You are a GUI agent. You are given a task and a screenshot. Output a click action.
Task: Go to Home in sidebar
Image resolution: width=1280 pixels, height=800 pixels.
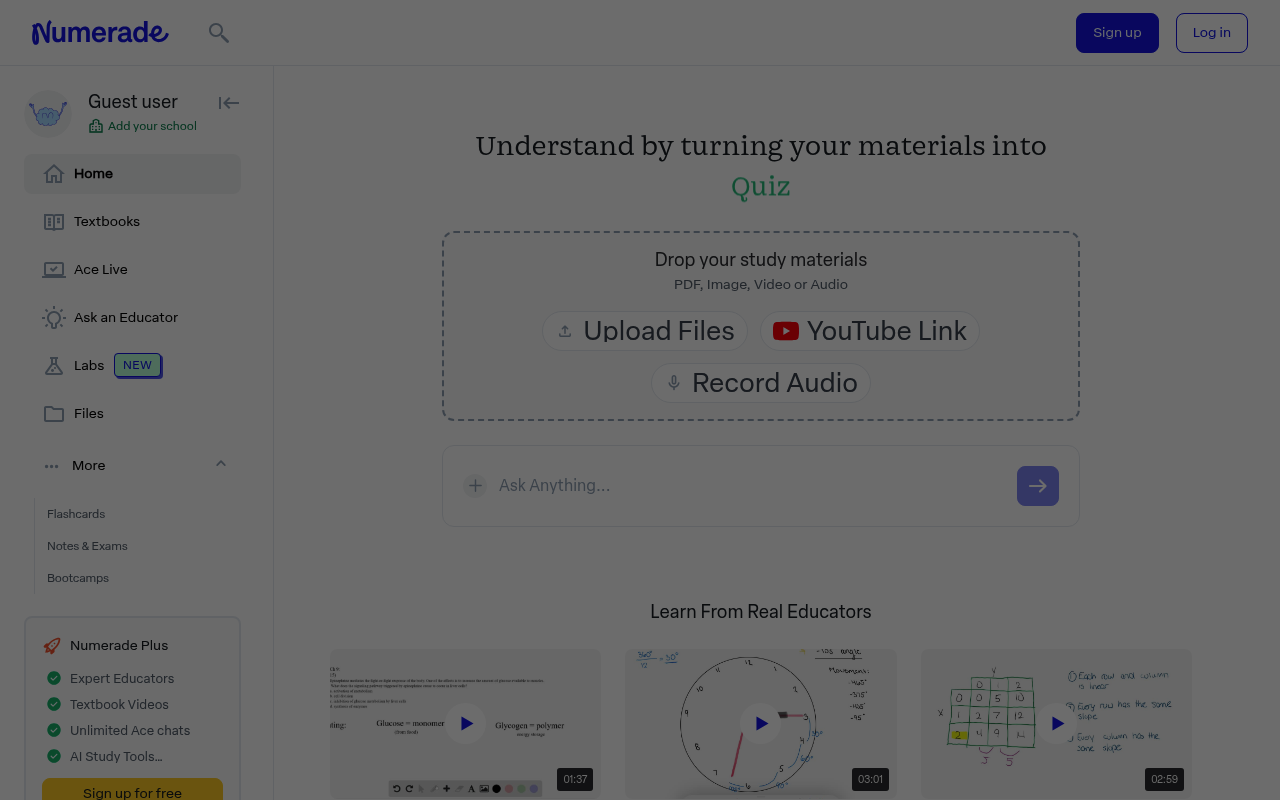(132, 174)
